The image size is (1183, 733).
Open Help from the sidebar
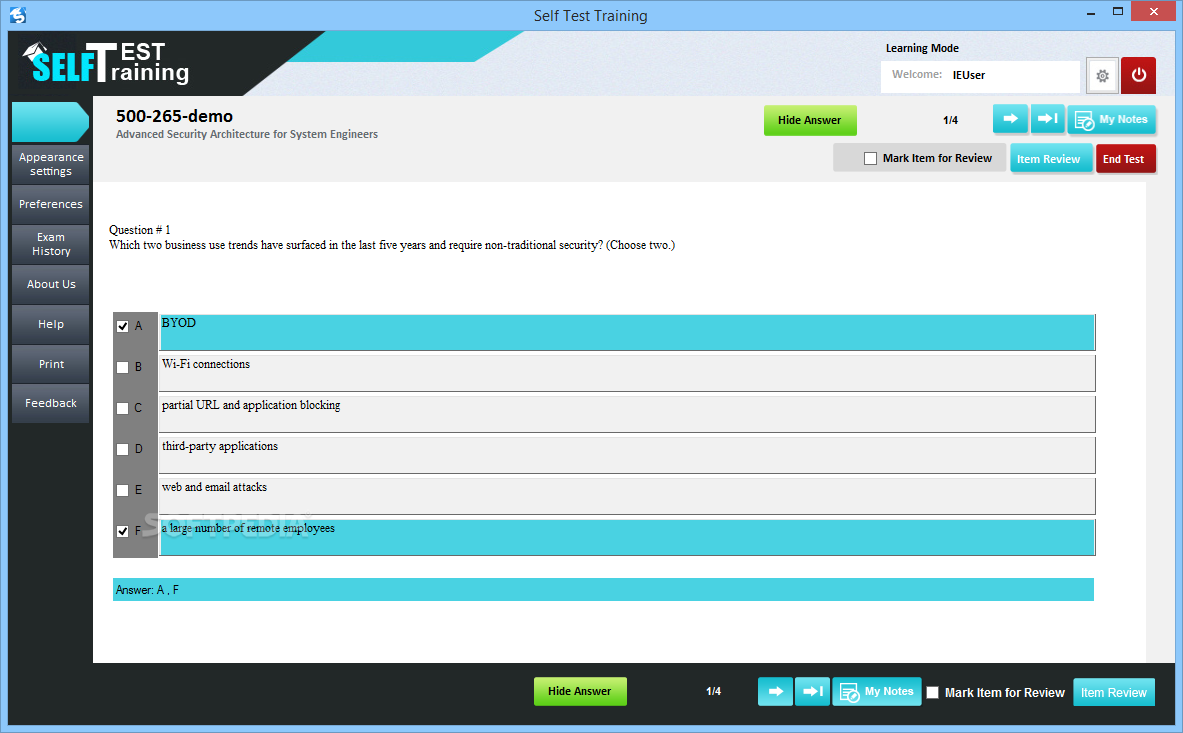point(51,324)
